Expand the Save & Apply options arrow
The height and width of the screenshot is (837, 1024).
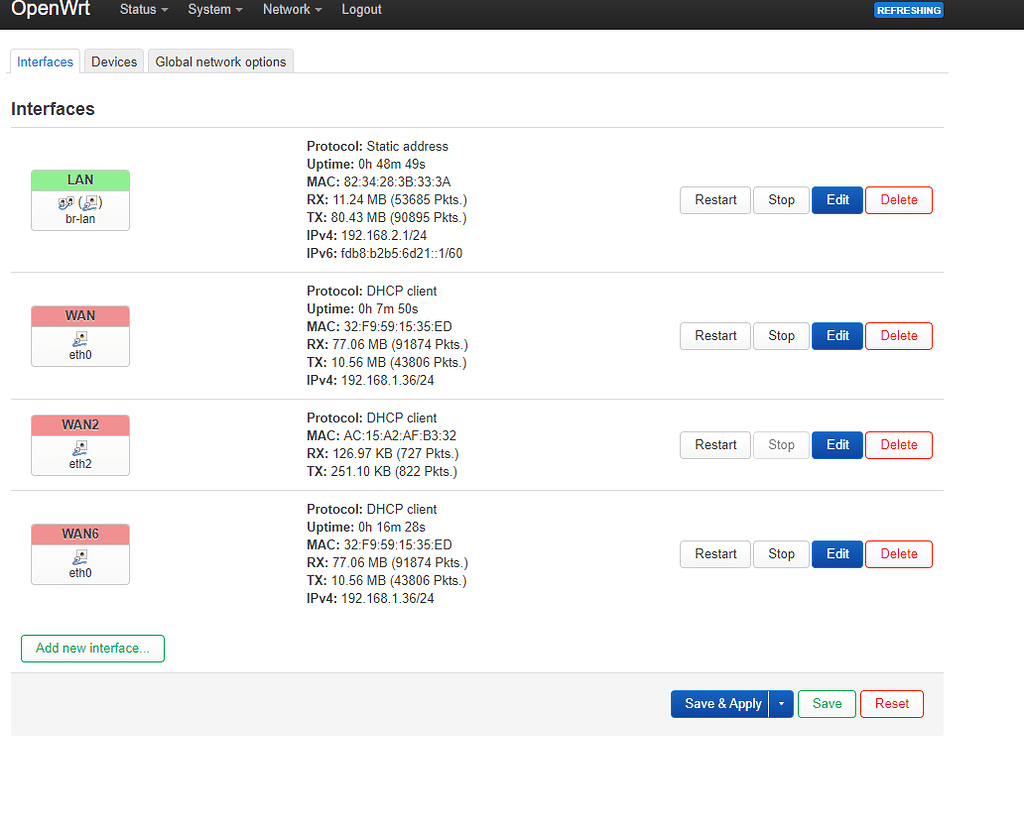click(782, 704)
